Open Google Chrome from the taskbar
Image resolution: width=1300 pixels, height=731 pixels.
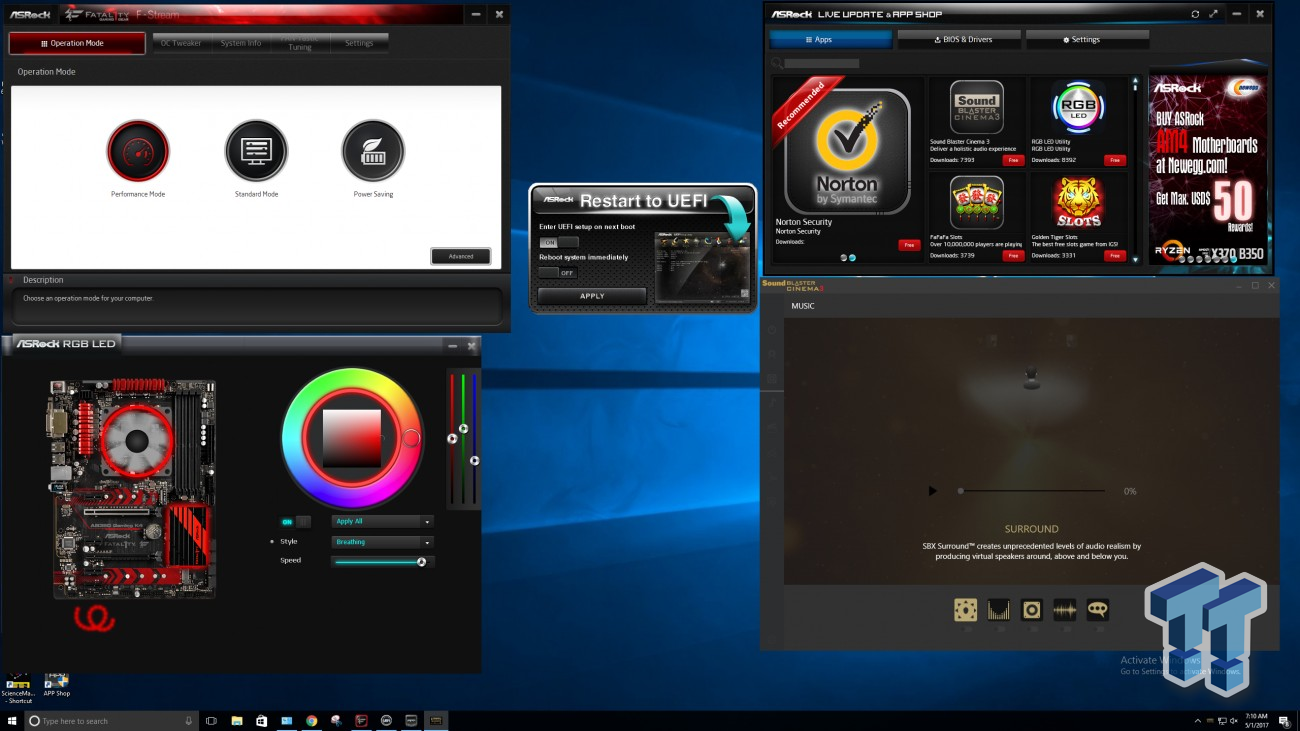point(311,721)
